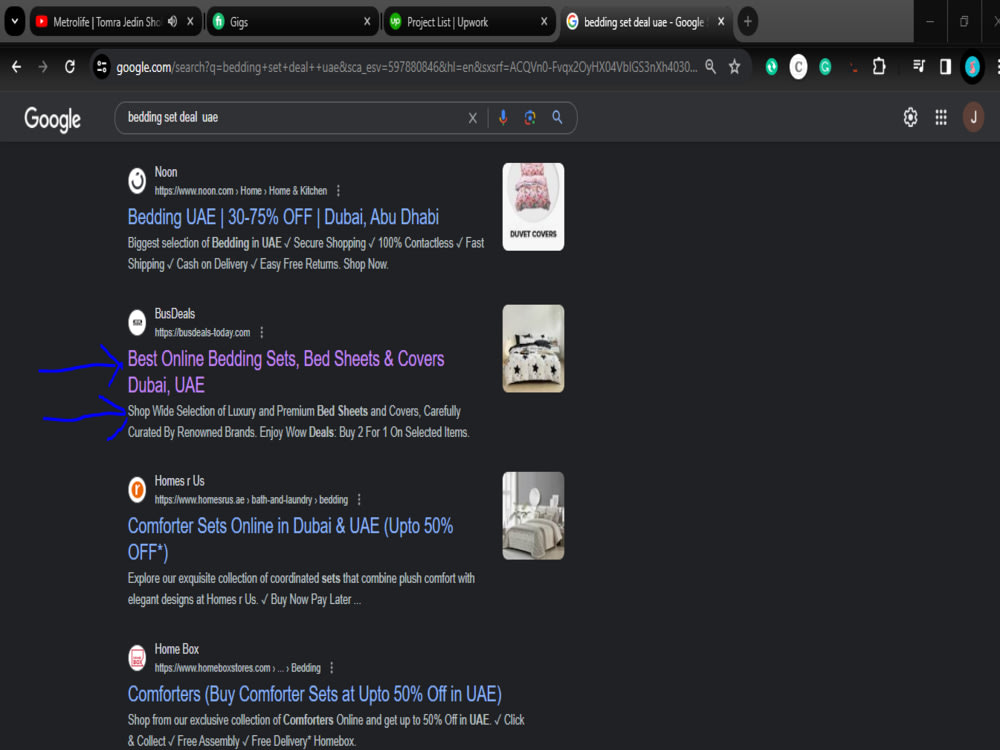This screenshot has width=1000, height=750.
Task: Edit the Google search box query
Action: click(293, 117)
